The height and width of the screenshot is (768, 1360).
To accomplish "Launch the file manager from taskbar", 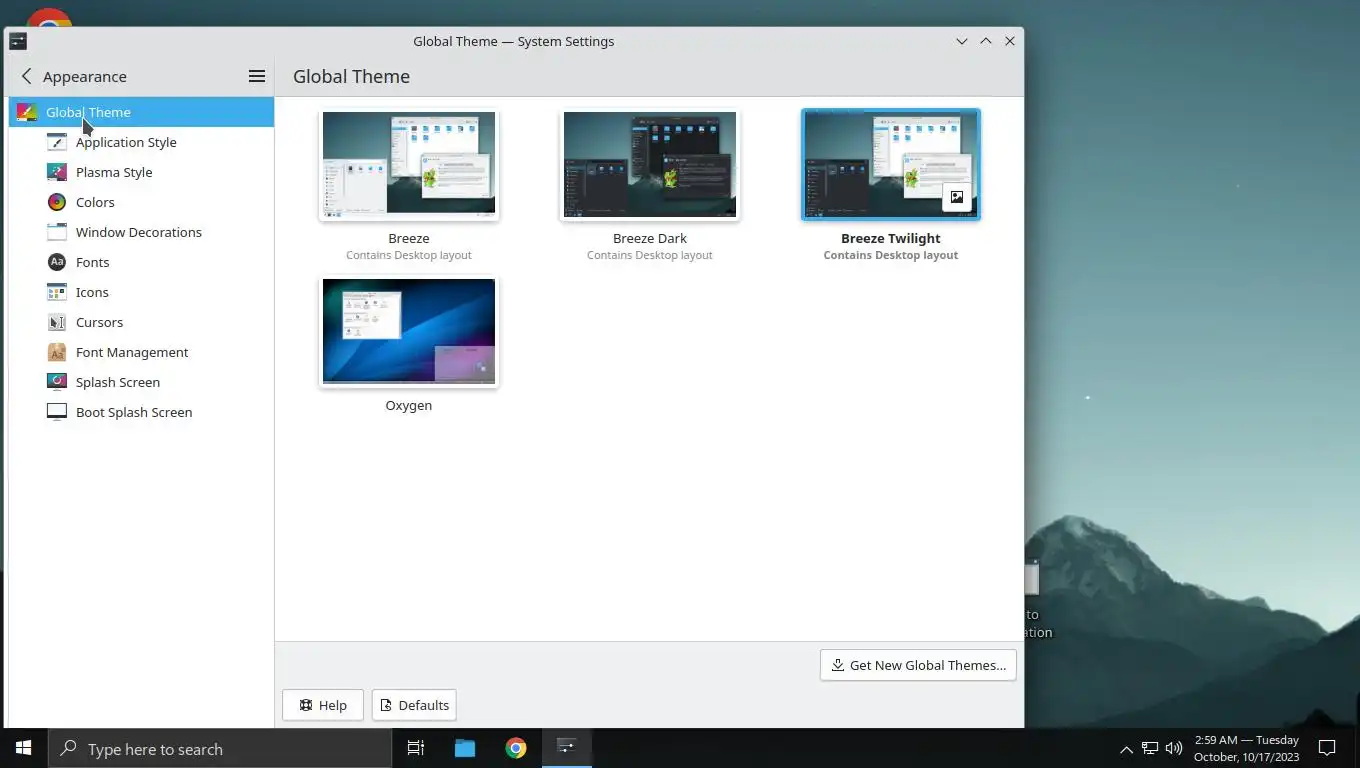I will pyautogui.click(x=465, y=748).
